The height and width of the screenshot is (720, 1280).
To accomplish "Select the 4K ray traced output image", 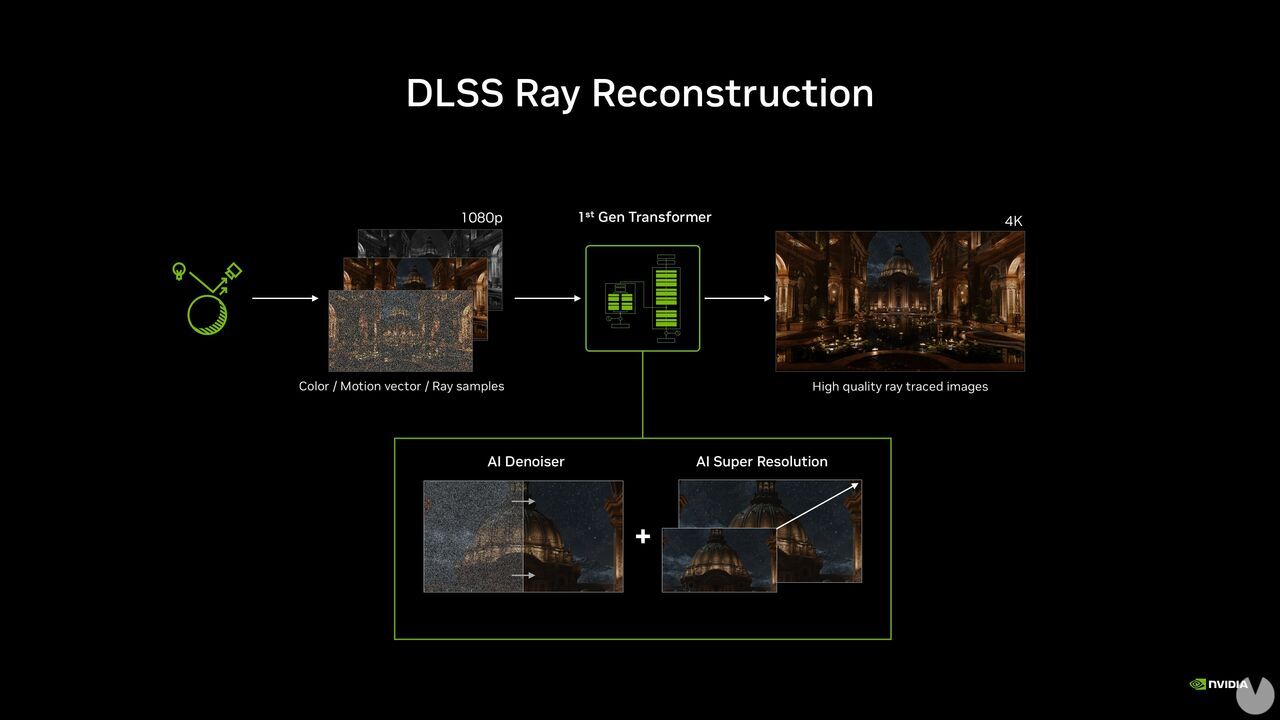I will click(900, 301).
